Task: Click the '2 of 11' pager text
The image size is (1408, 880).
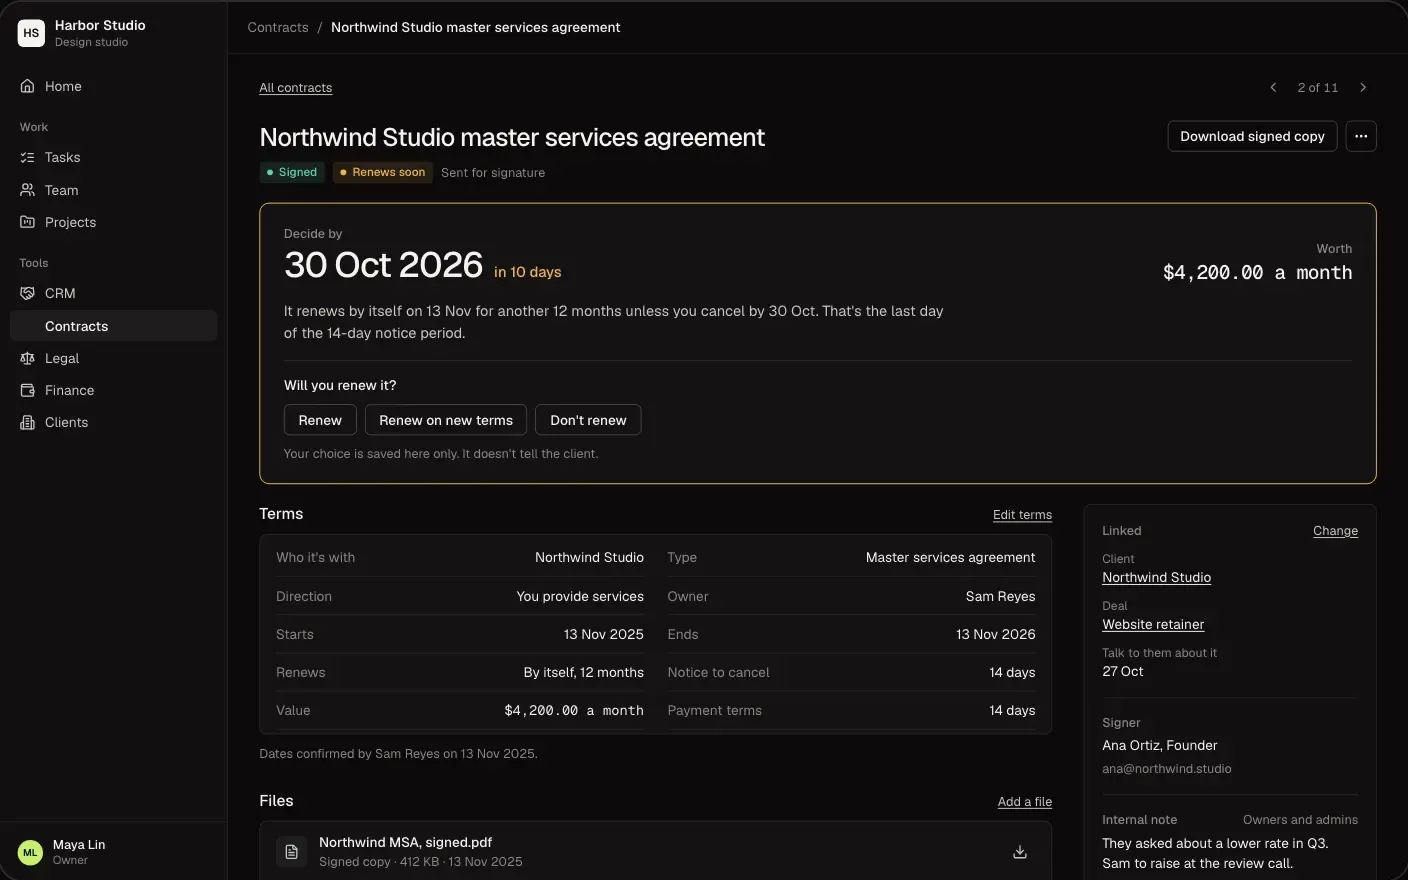Action: [1318, 88]
